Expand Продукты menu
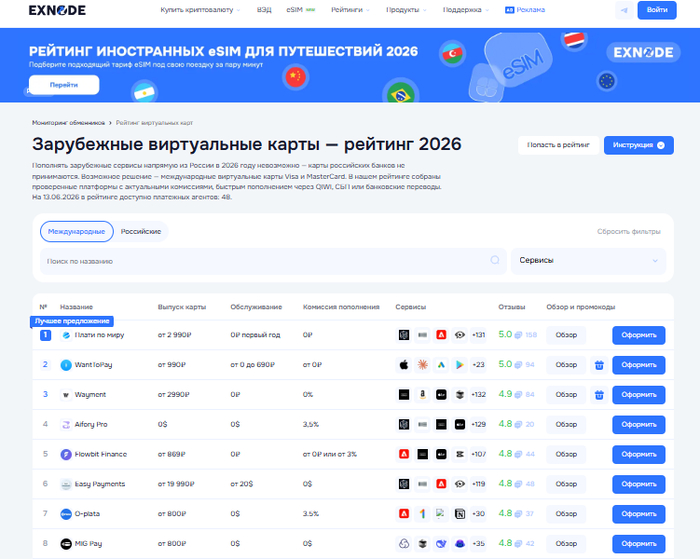Screen dimensions: 700x559 (x=406, y=10)
